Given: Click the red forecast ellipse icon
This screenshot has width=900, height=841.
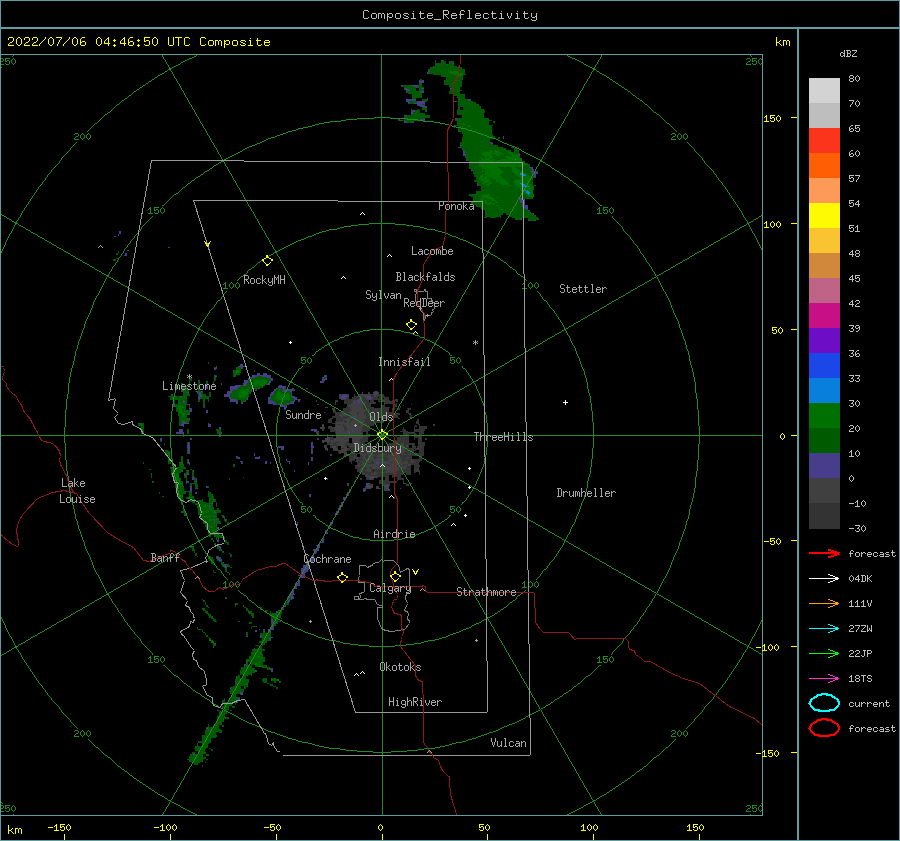Looking at the screenshot, I should coord(824,728).
